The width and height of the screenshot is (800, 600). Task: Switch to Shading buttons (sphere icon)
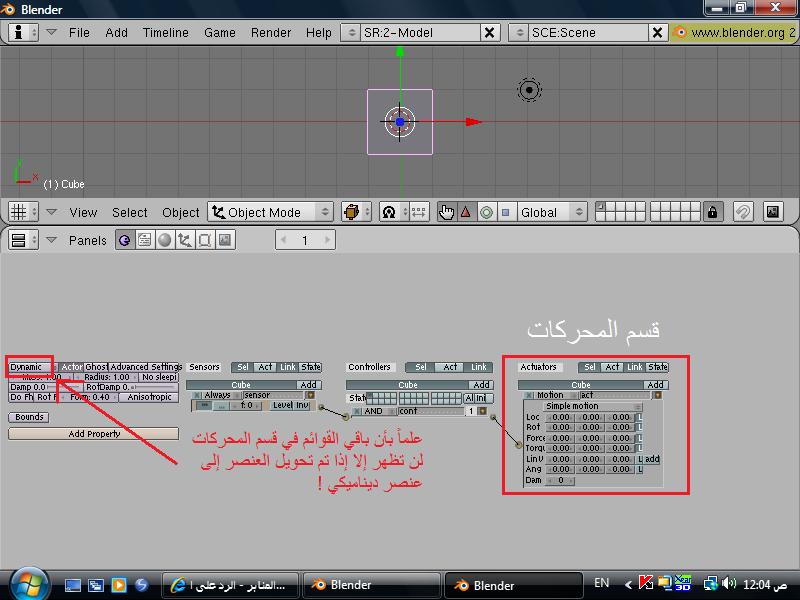pos(165,240)
